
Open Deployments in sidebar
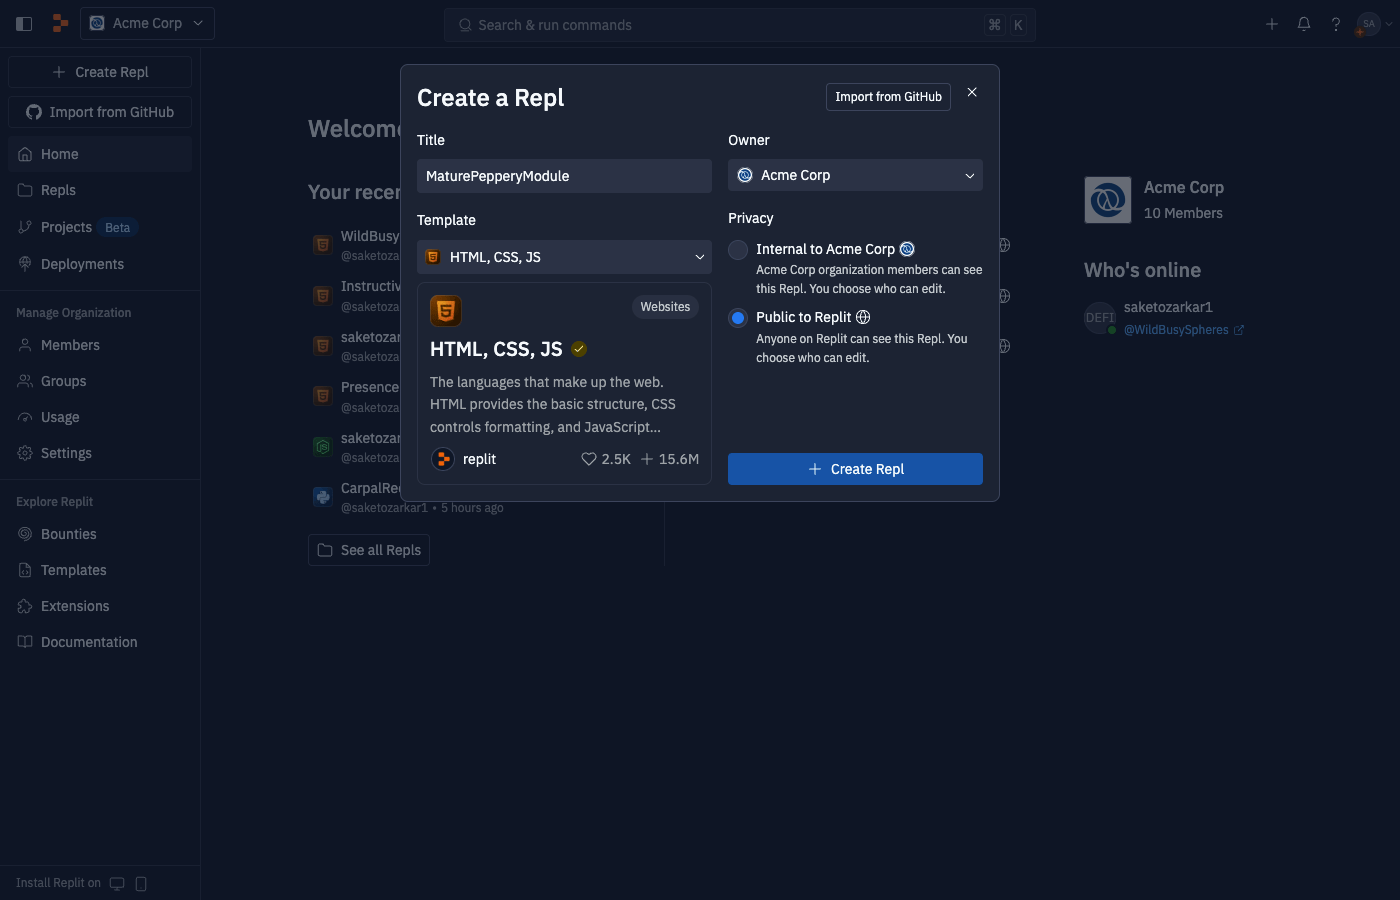pyautogui.click(x=100, y=264)
